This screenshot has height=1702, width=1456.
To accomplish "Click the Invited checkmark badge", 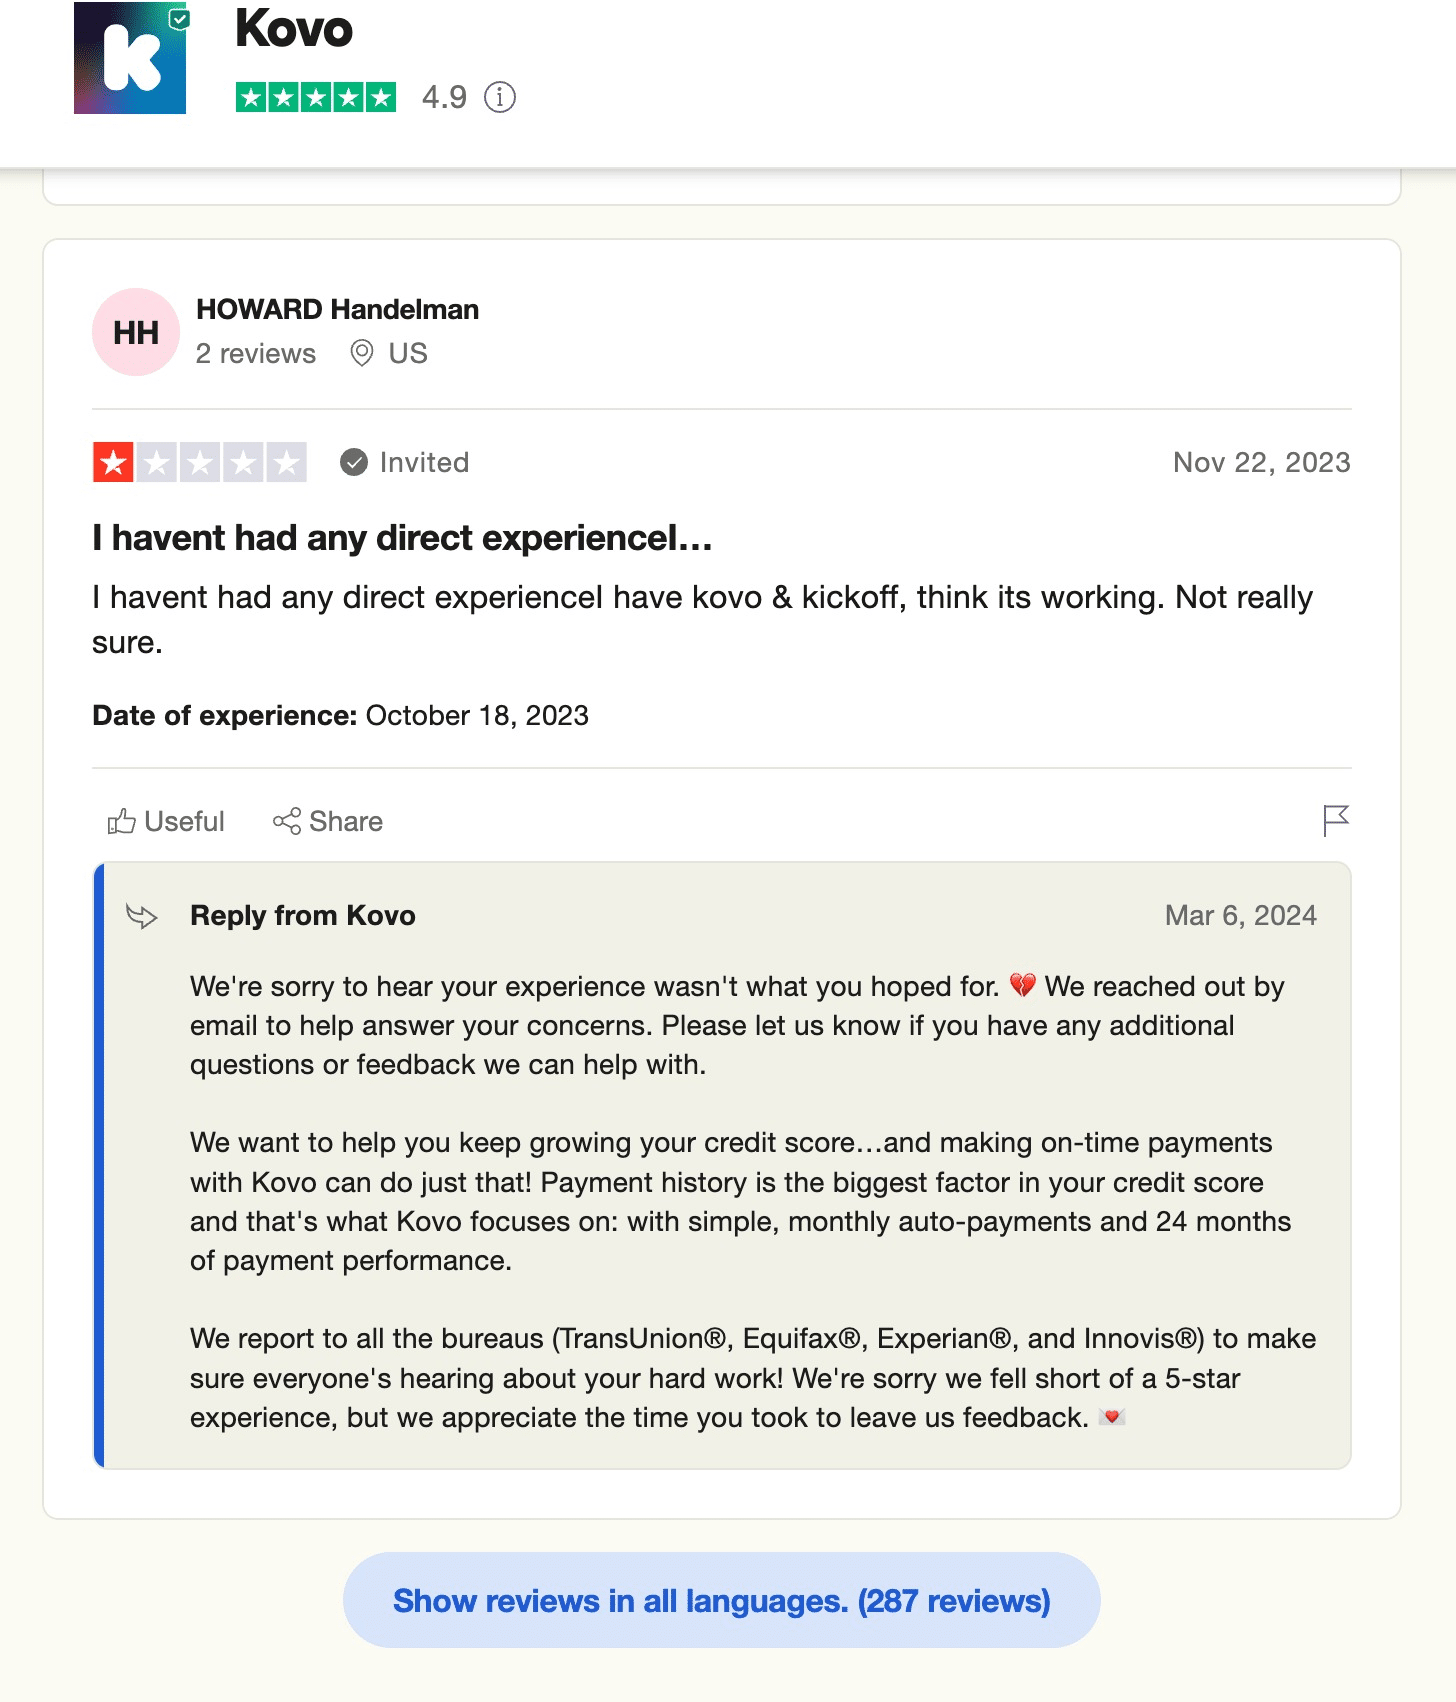I will point(353,462).
